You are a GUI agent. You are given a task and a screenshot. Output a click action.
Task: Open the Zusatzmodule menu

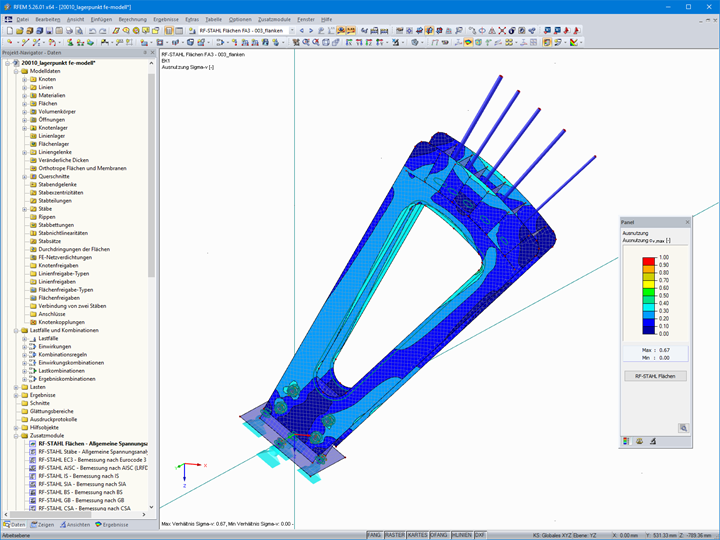(x=274, y=19)
